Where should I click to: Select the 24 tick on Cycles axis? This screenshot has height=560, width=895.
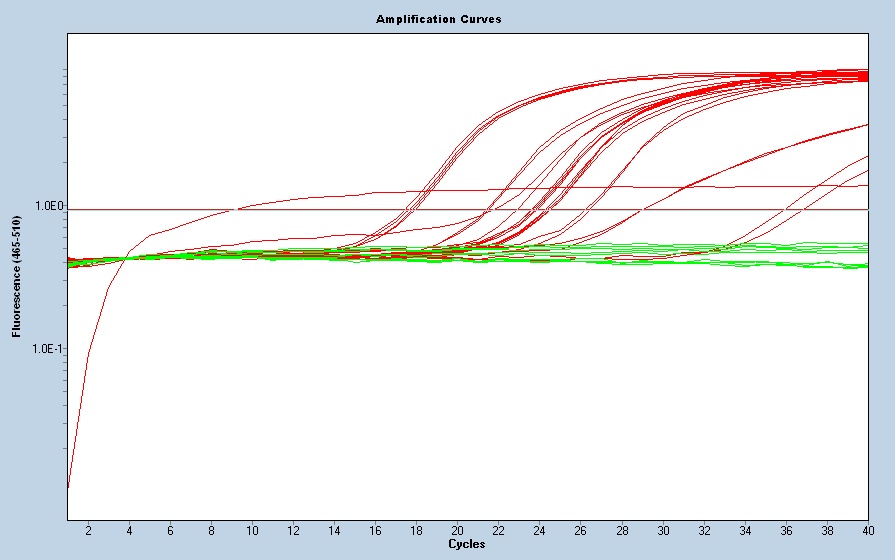(539, 530)
